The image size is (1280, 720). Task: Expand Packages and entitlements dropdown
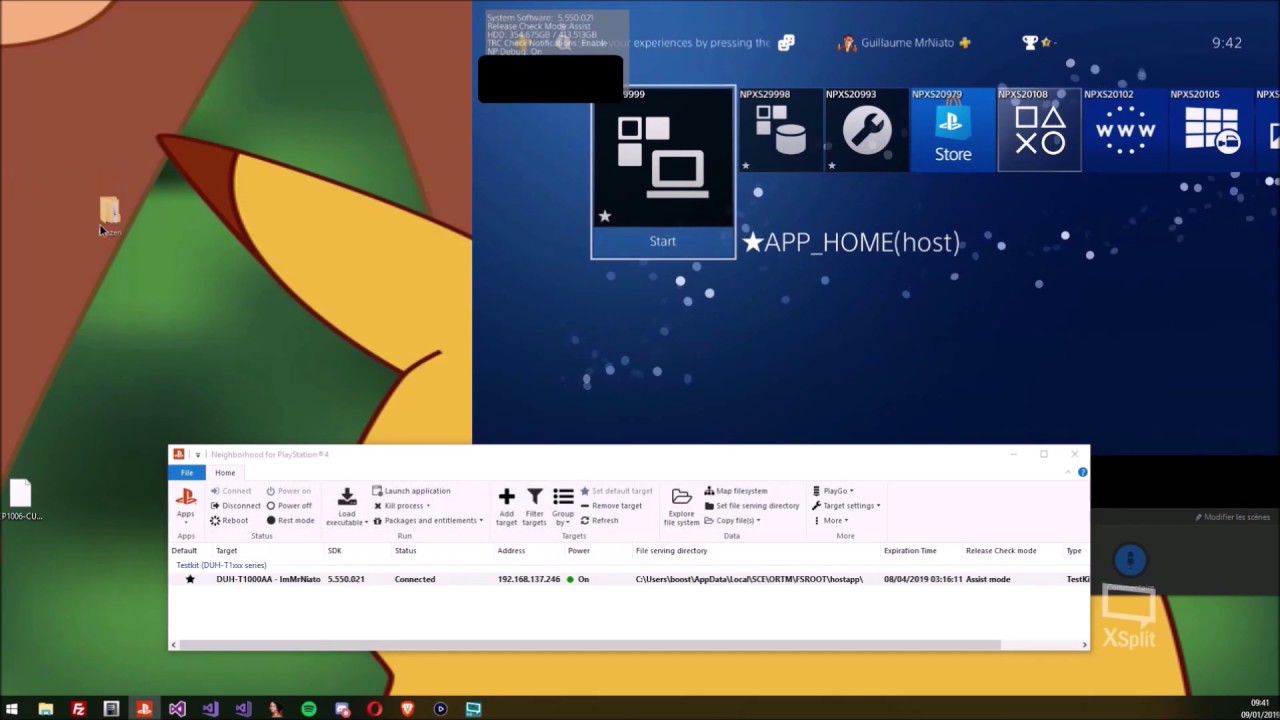click(428, 520)
